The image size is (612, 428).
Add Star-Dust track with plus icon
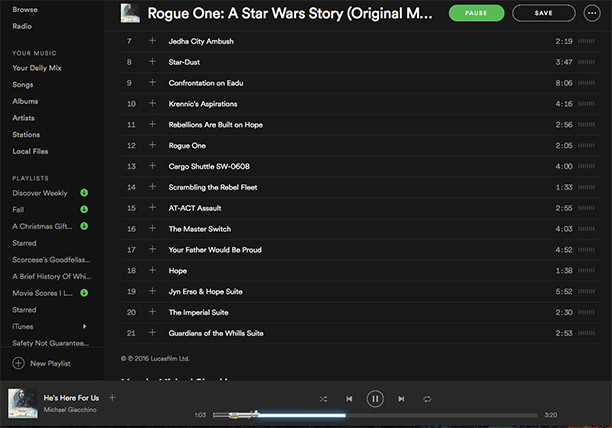(152, 62)
